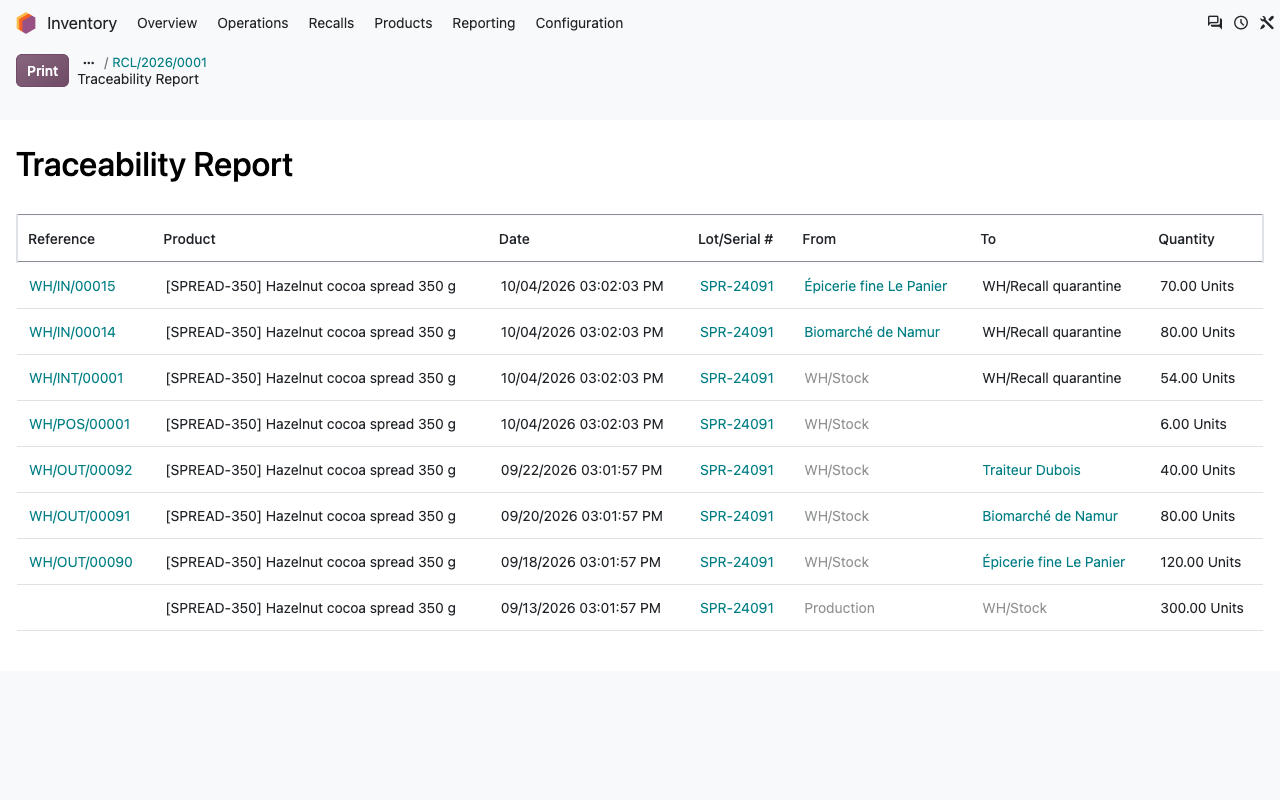1280x800 pixels.
Task: Open reference WH/OUT/00091
Action: click(80, 516)
